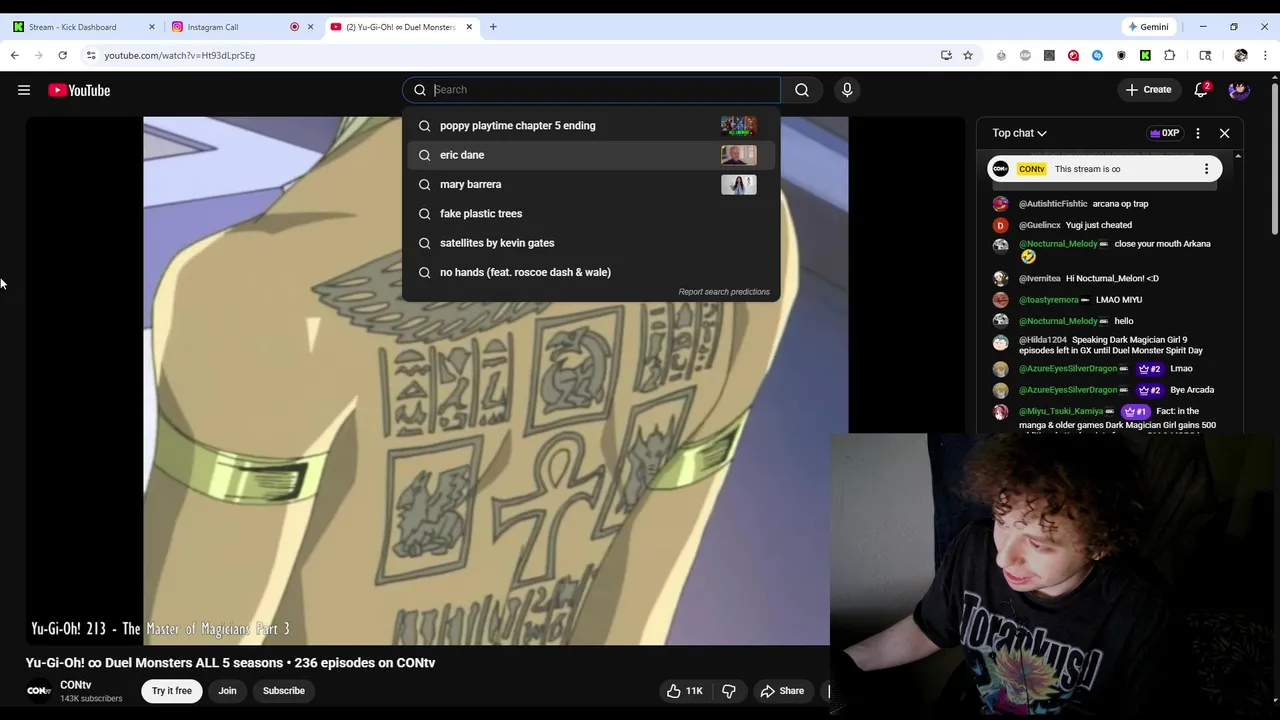Open Chrome three-dot menu
The height and width of the screenshot is (720, 1280).
click(1266, 55)
